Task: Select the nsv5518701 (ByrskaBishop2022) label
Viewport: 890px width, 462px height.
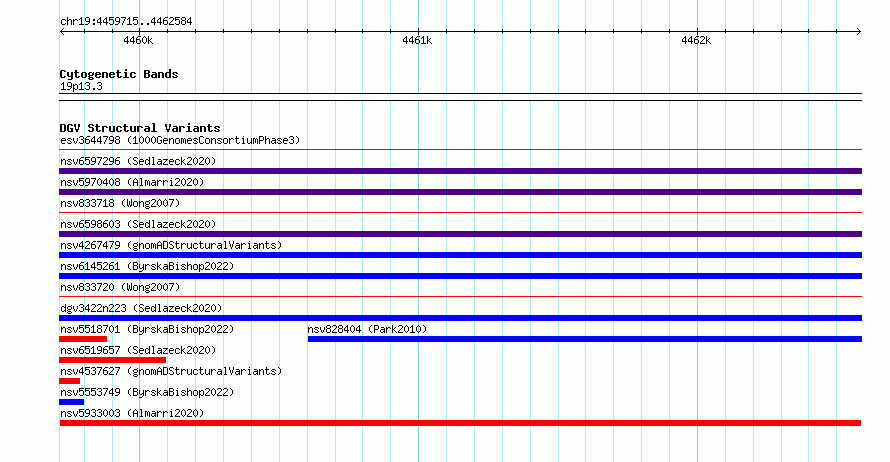Action: pos(147,329)
